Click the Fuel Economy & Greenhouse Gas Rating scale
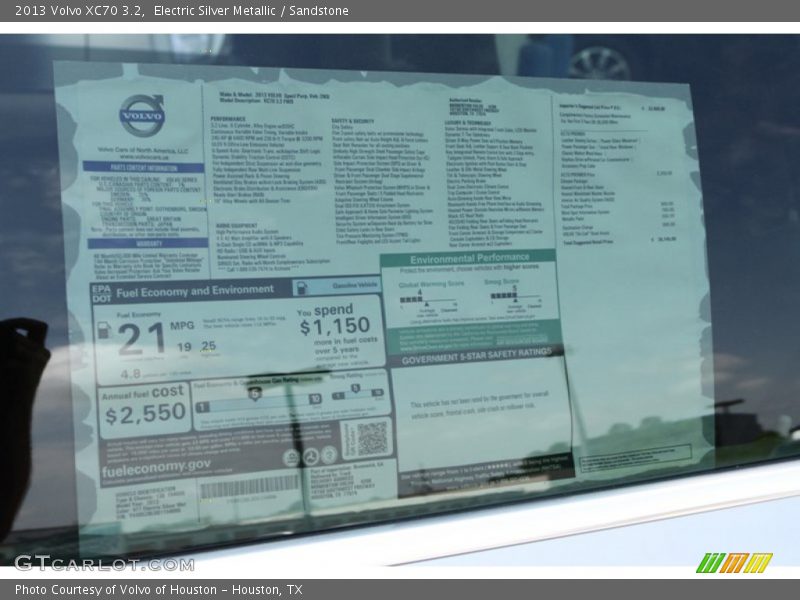The width and height of the screenshot is (800, 600). 259,401
